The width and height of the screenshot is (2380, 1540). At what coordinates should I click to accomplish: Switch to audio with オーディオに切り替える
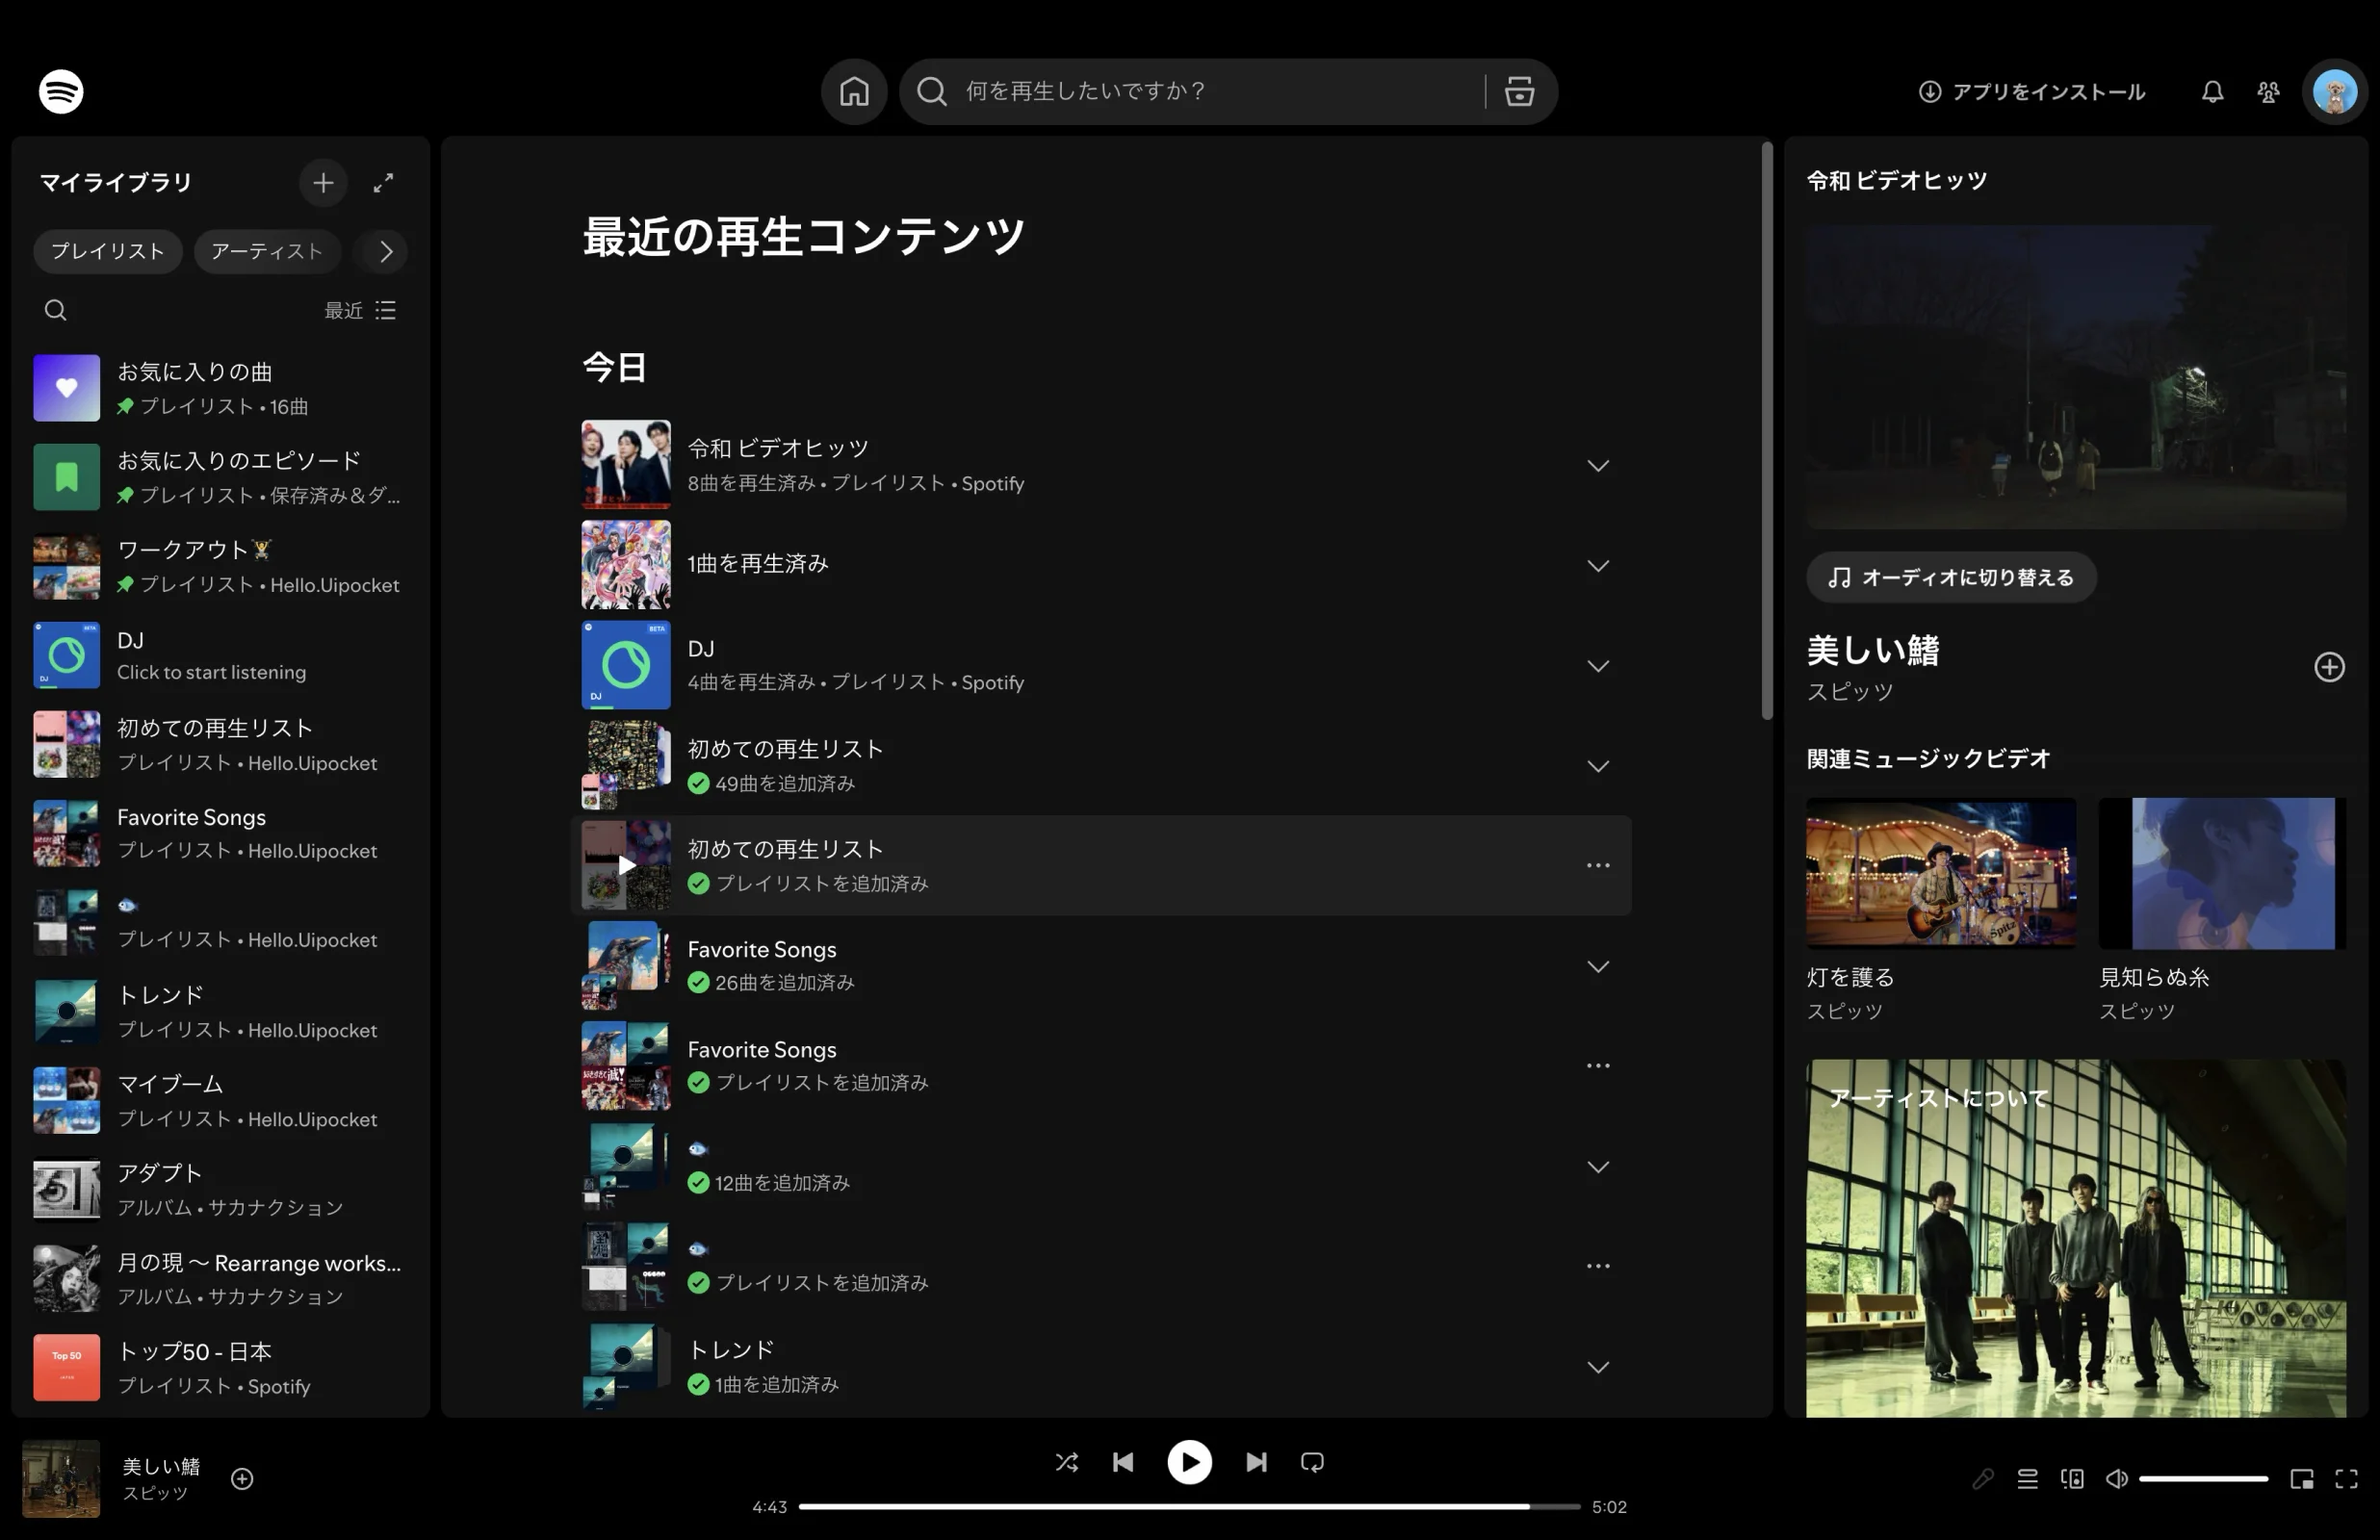pyautogui.click(x=1951, y=578)
